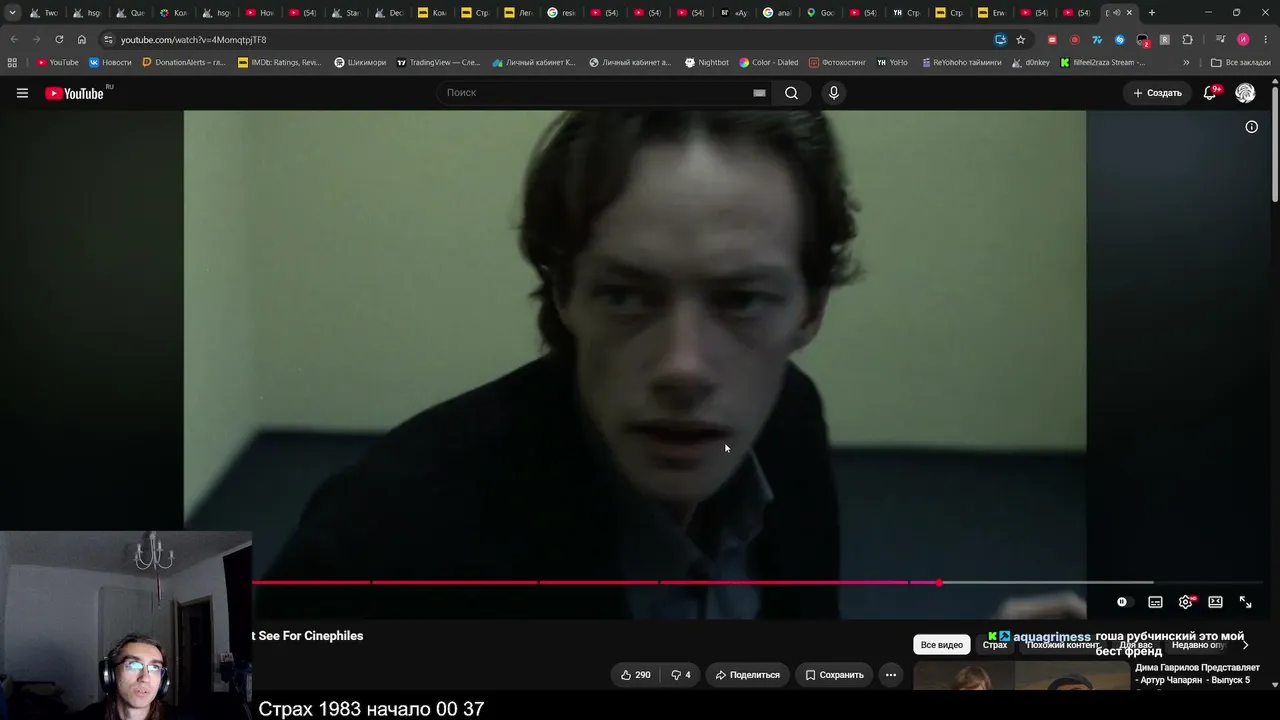Open the 7TV extension icon
The height and width of the screenshot is (720, 1280).
pyautogui.click(x=1097, y=40)
